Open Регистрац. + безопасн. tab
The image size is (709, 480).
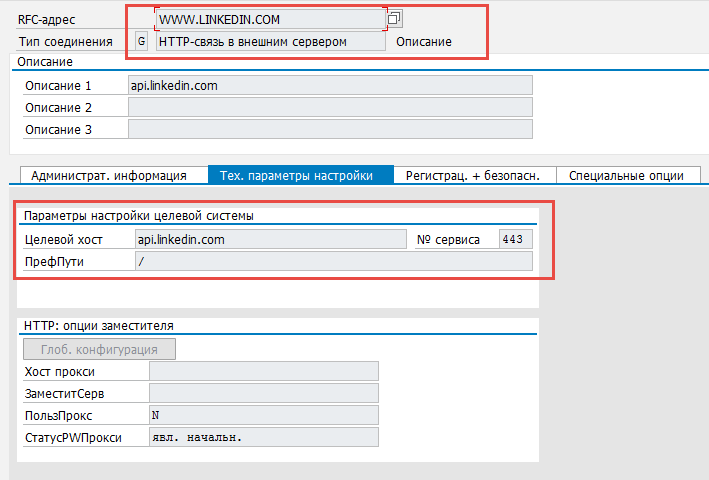click(x=473, y=175)
